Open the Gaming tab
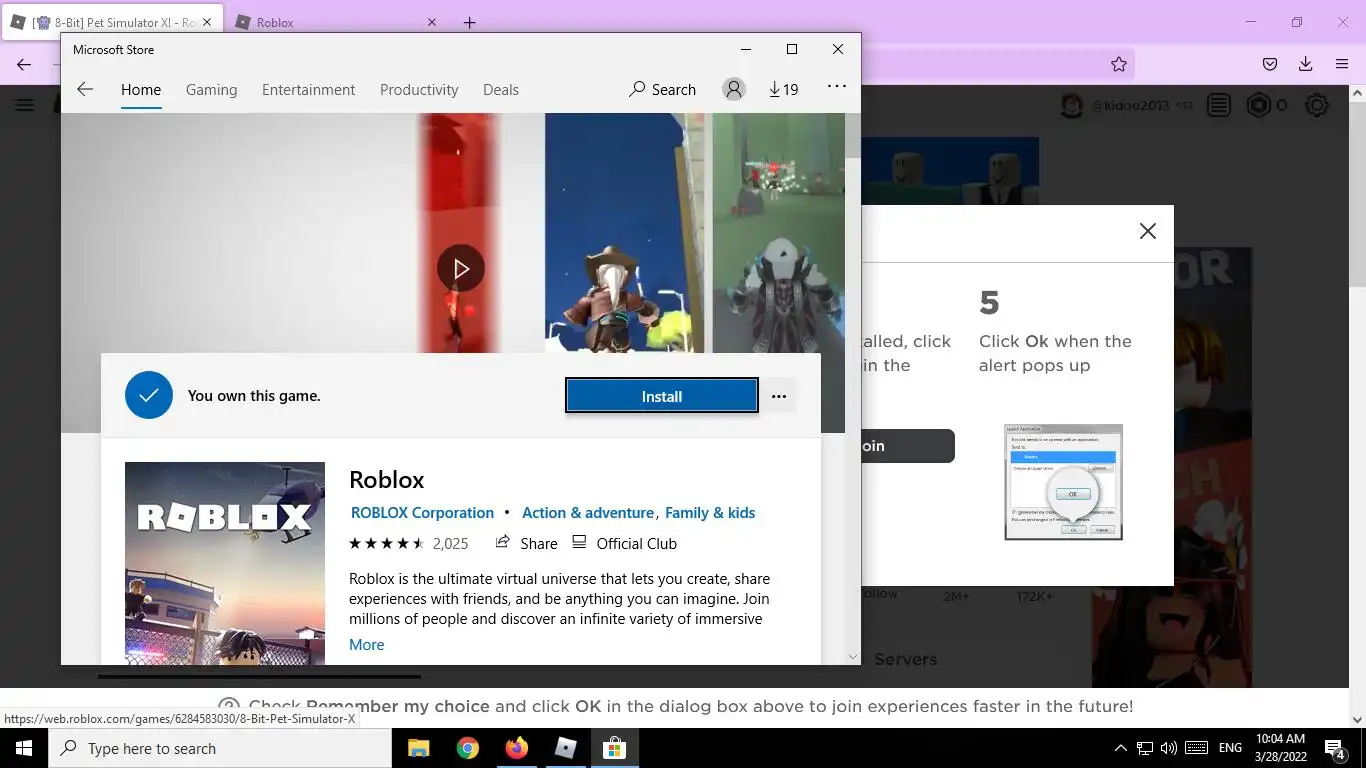The width and height of the screenshot is (1366, 768). click(x=211, y=89)
